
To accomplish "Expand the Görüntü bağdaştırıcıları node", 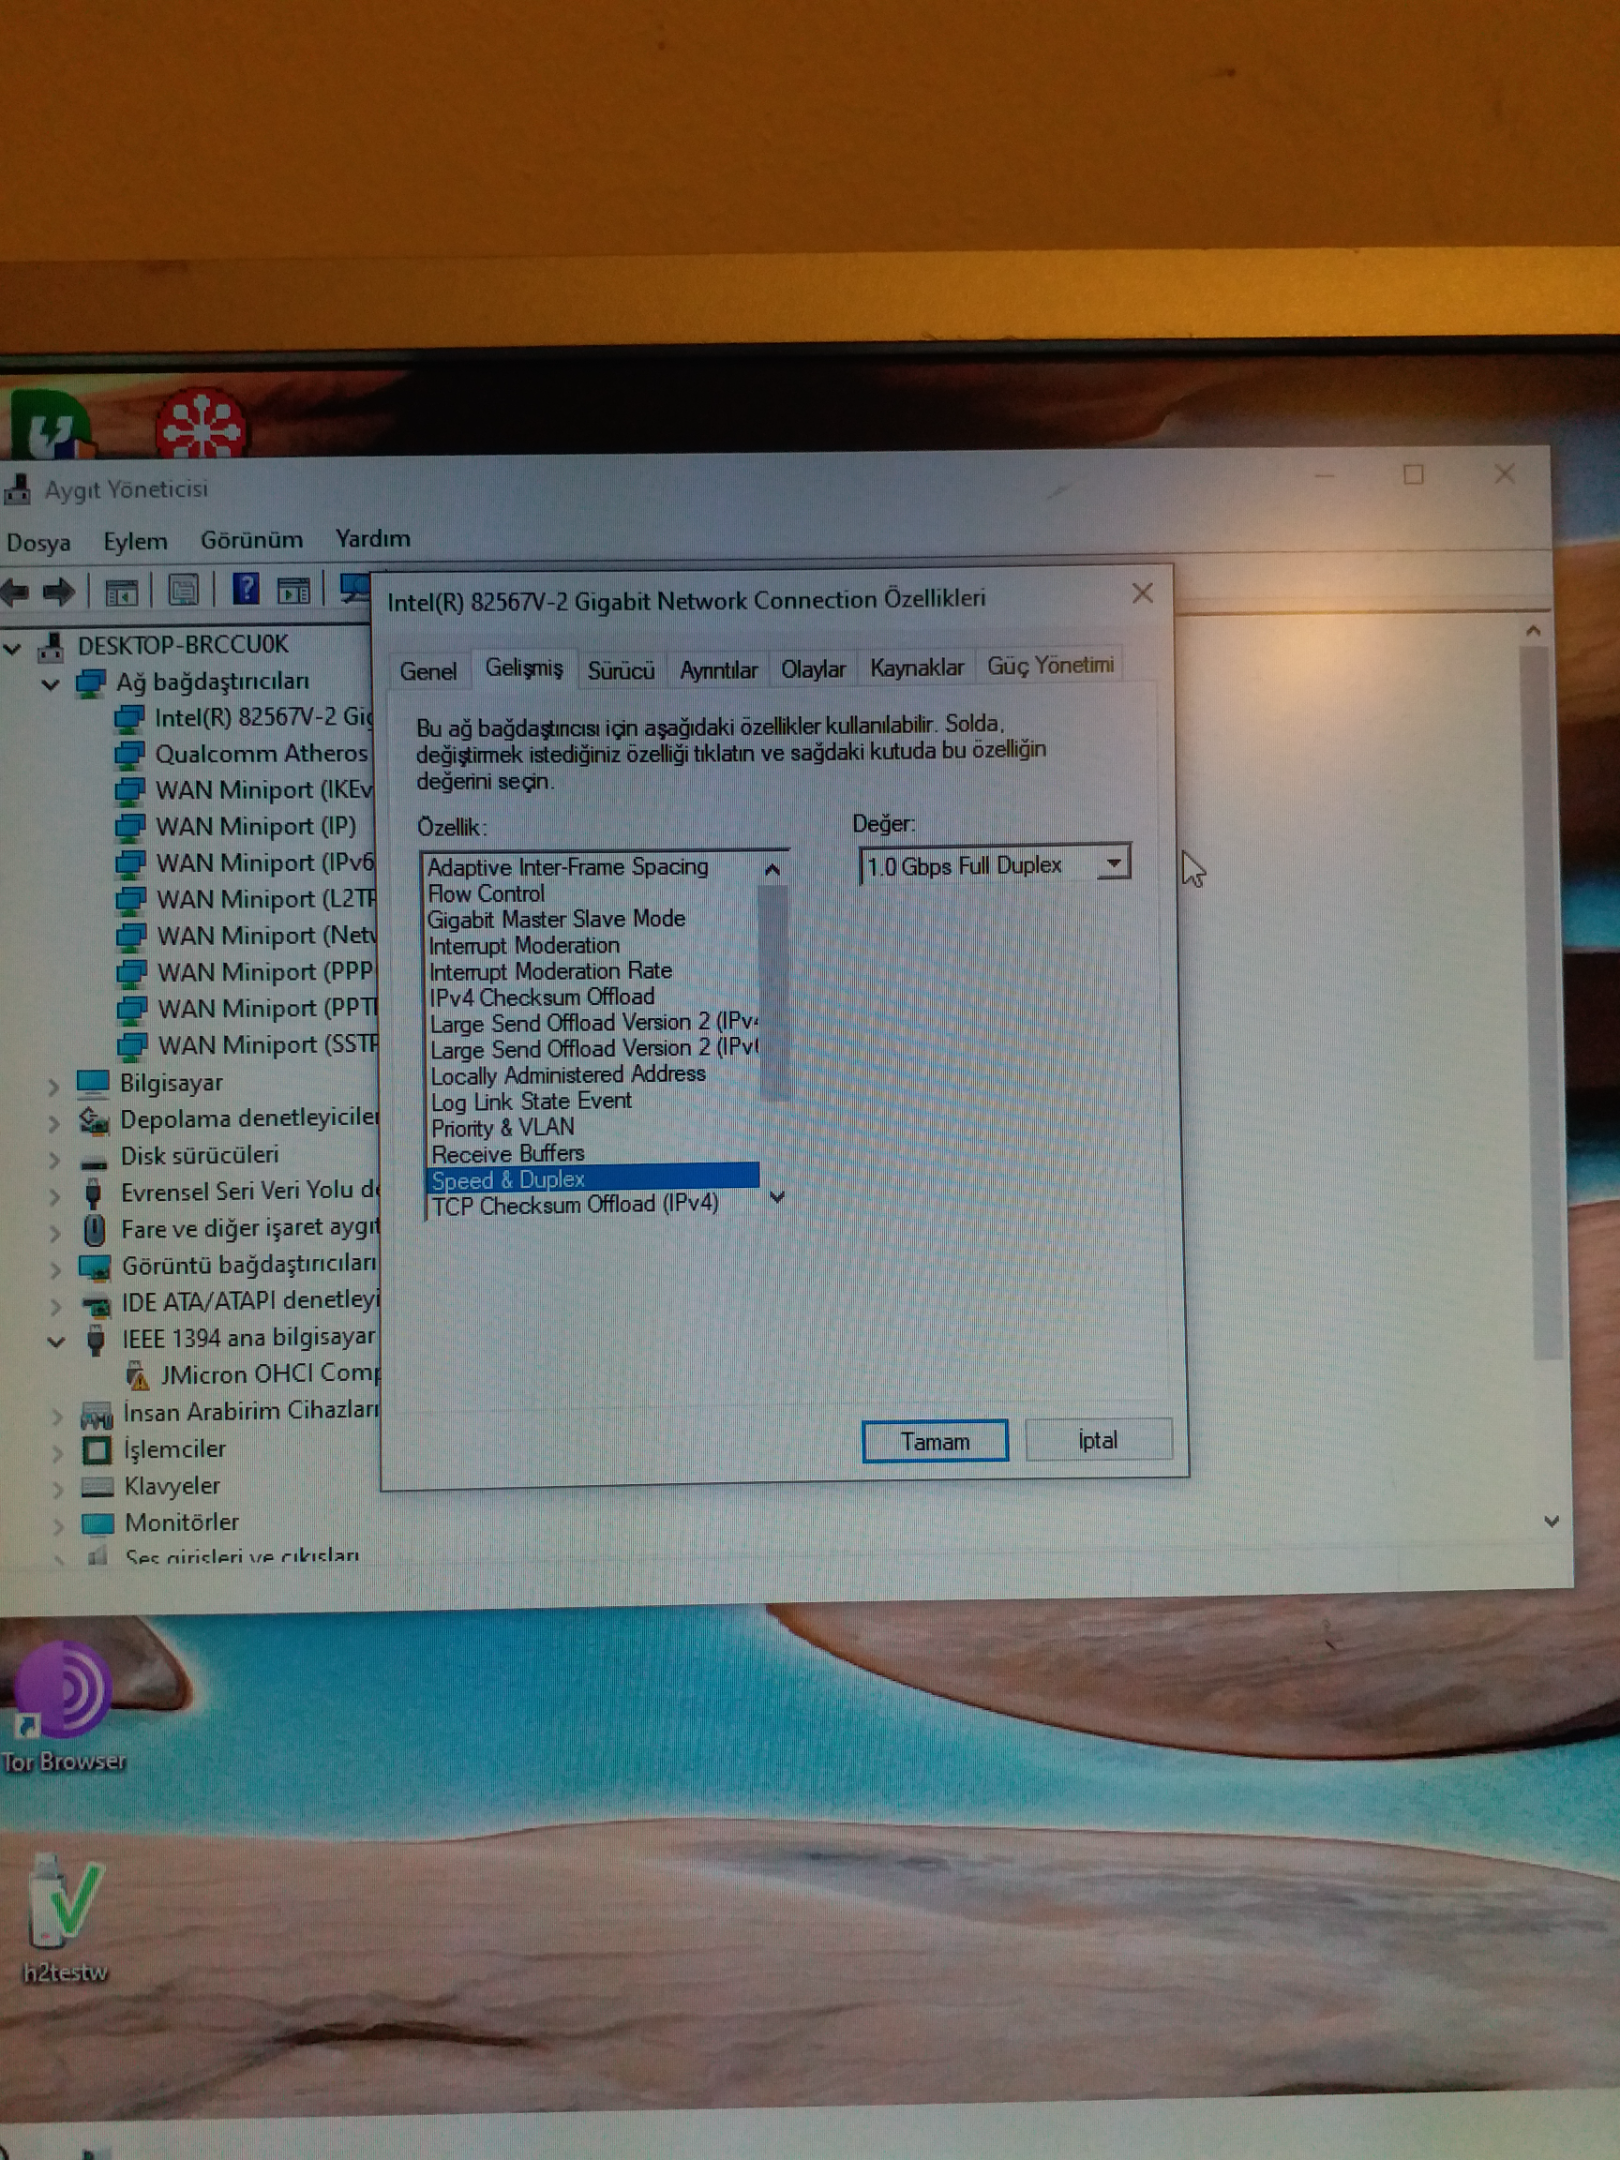I will coord(56,1268).
